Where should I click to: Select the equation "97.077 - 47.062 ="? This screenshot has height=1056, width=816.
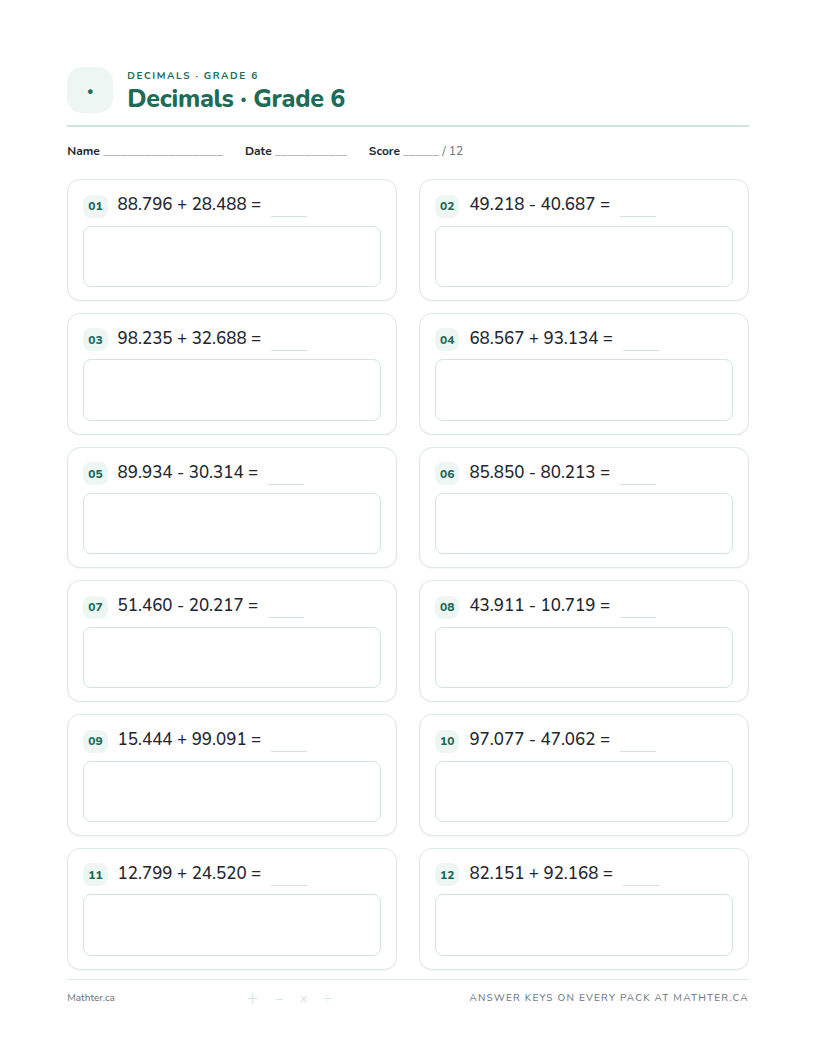[x=540, y=739]
